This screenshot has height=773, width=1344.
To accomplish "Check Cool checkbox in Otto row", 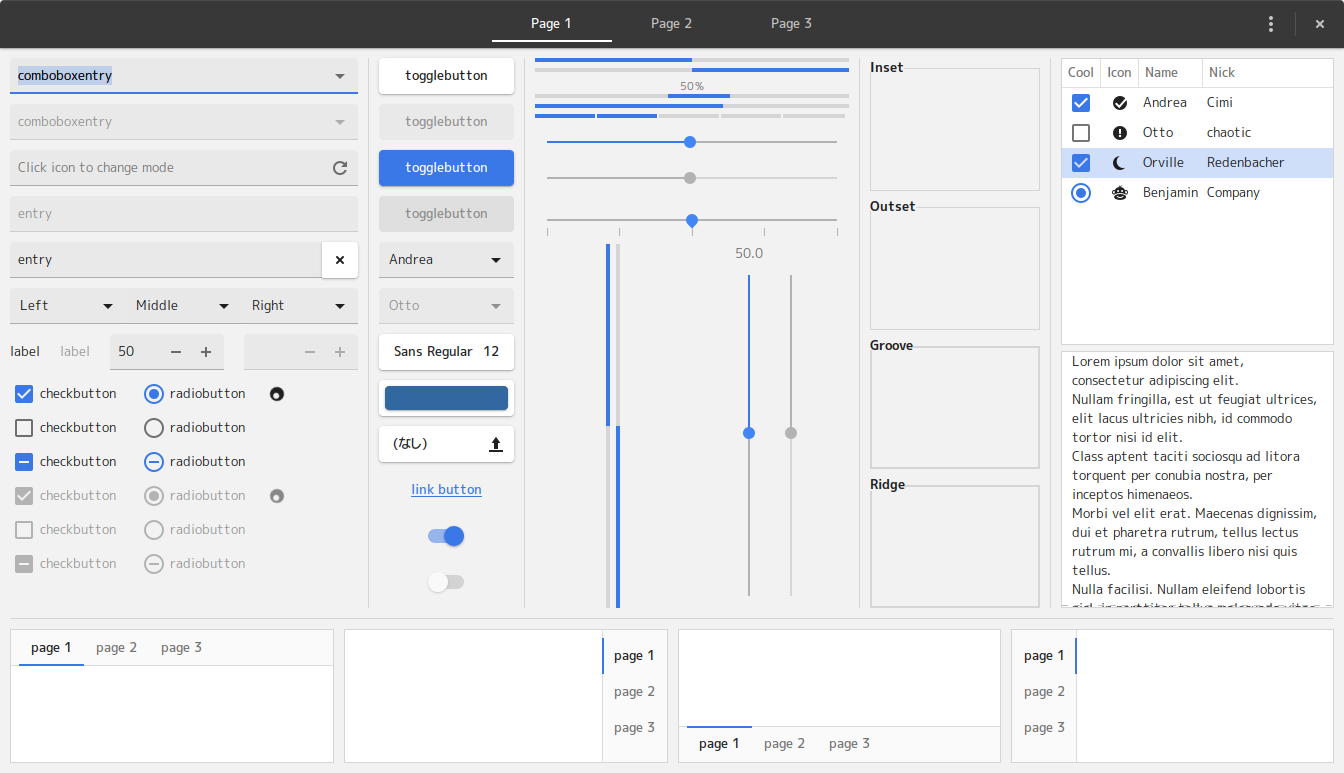I will [x=1081, y=133].
